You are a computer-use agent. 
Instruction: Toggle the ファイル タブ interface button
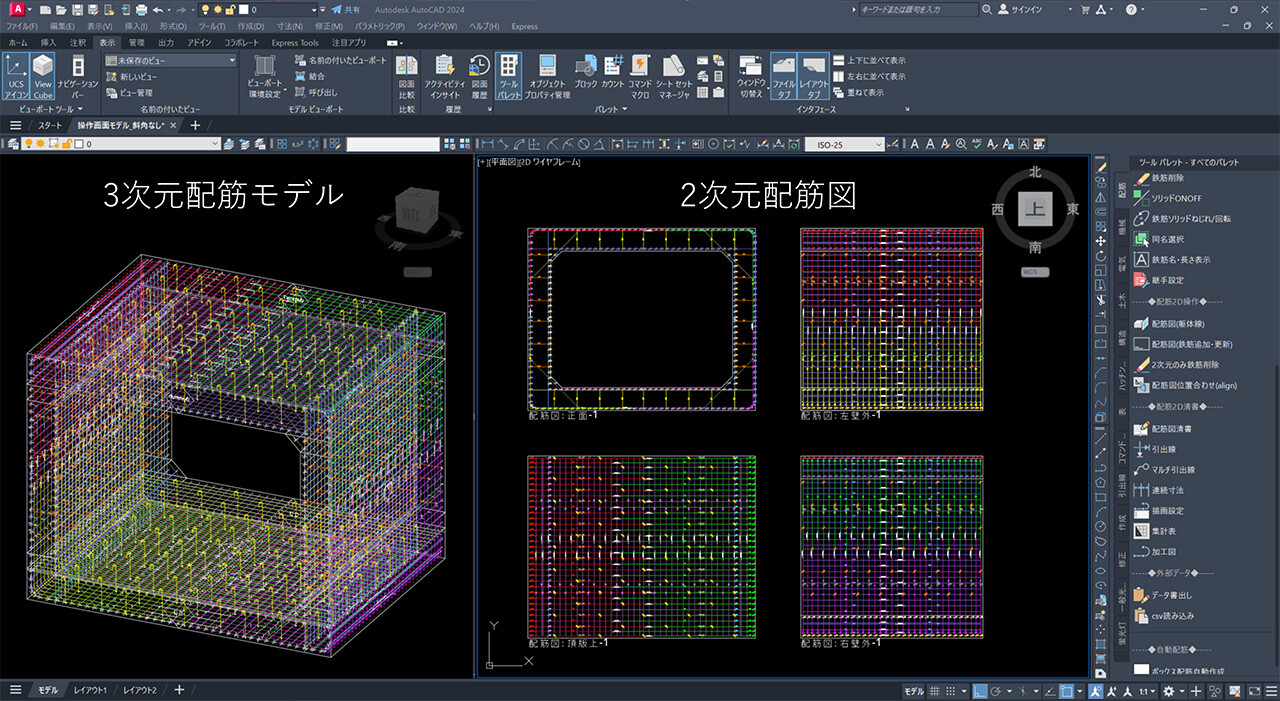[784, 77]
